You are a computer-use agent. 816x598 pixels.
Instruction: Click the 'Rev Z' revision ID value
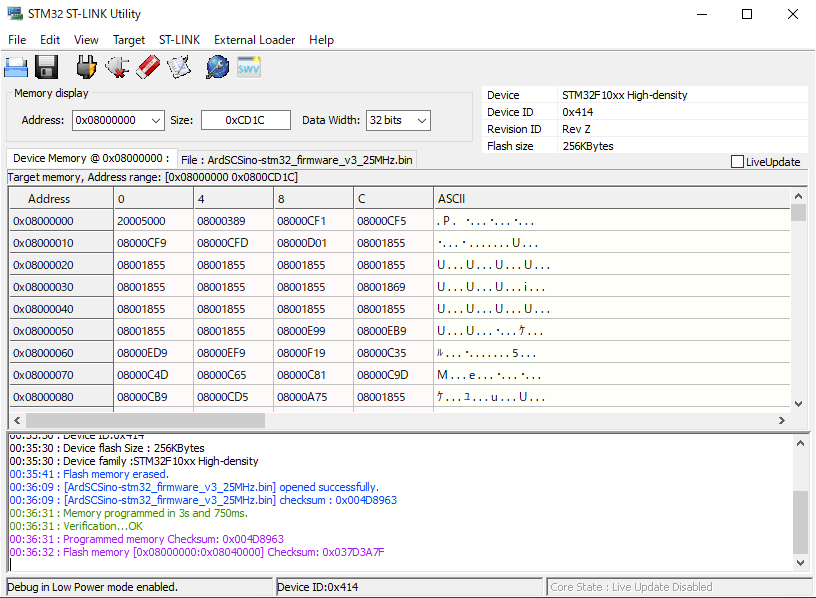(576, 129)
